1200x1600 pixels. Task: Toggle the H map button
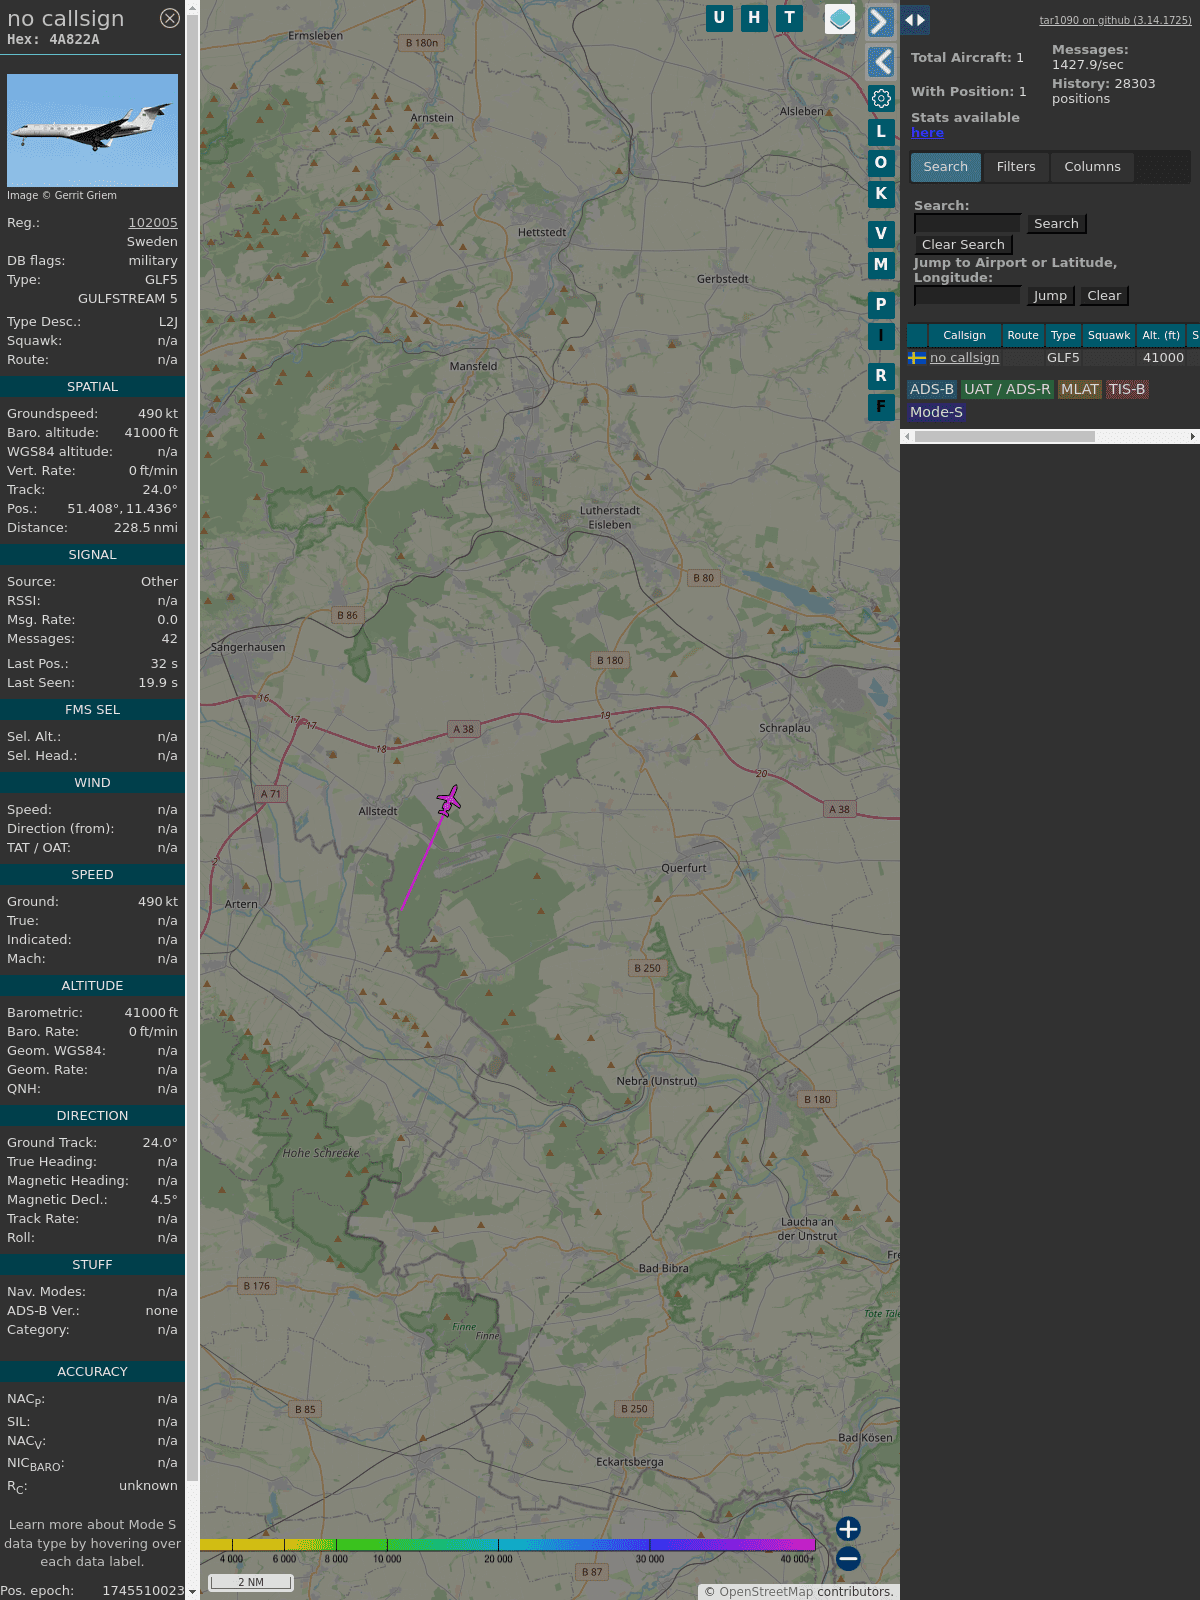(x=754, y=18)
